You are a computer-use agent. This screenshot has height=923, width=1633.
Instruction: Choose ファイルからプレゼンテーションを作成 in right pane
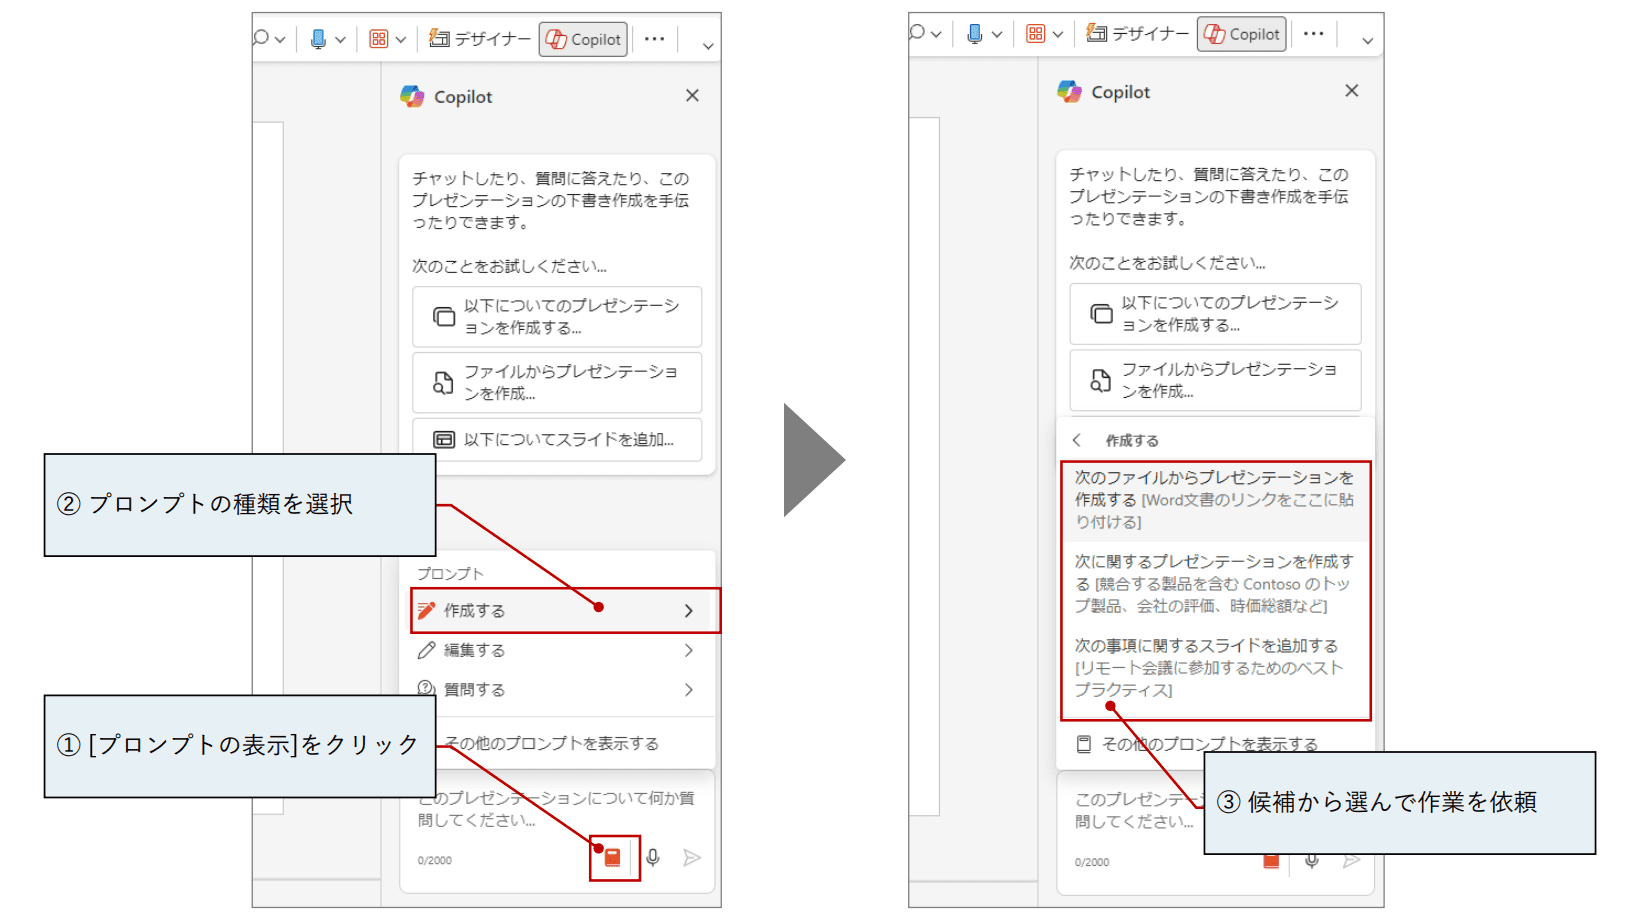(x=1215, y=380)
